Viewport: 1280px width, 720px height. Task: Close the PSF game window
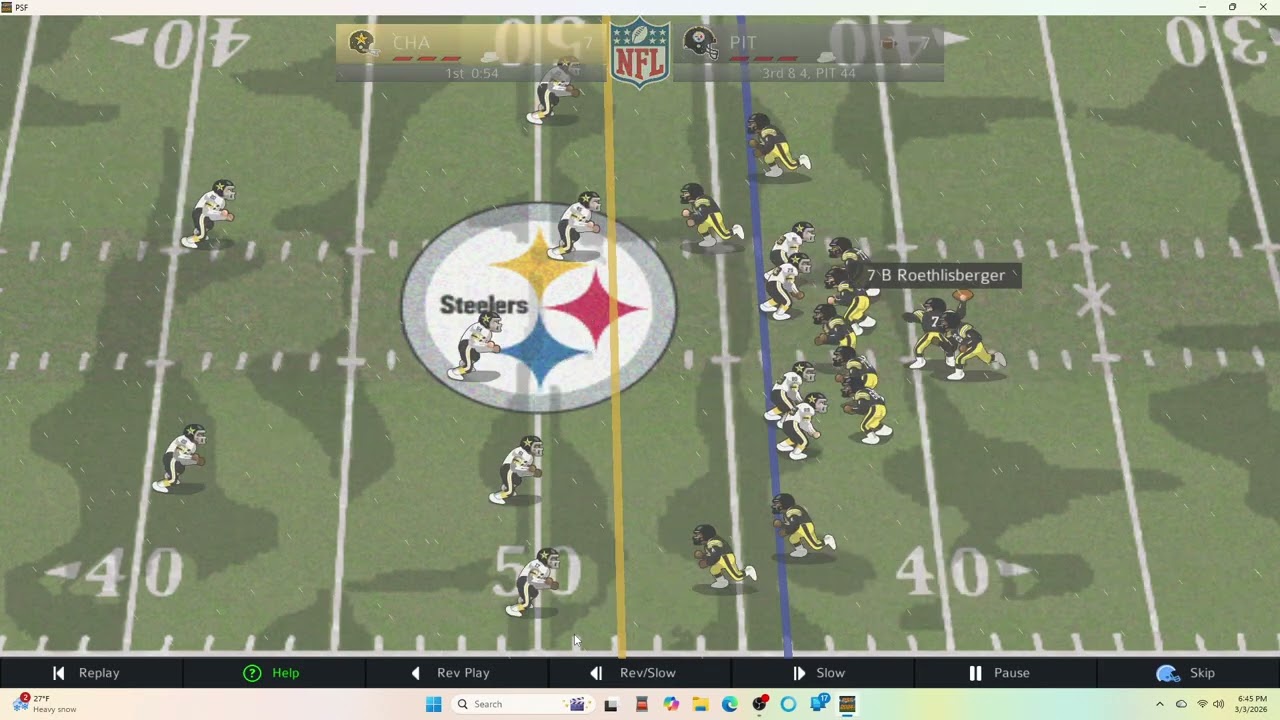(x=1263, y=7)
